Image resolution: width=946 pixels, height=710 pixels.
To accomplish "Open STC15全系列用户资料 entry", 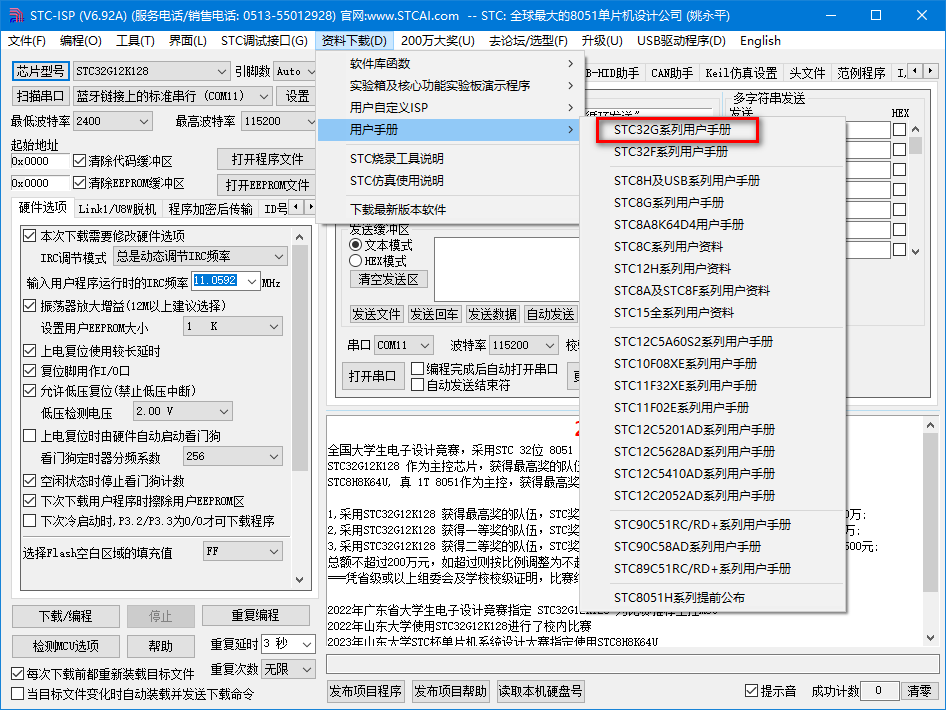I will click(673, 312).
